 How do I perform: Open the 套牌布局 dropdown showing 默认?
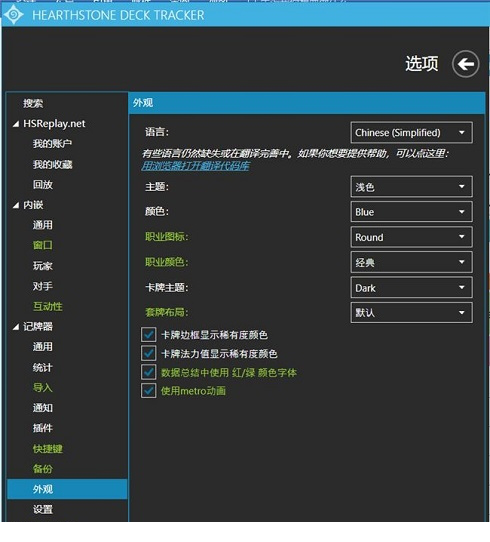click(411, 312)
